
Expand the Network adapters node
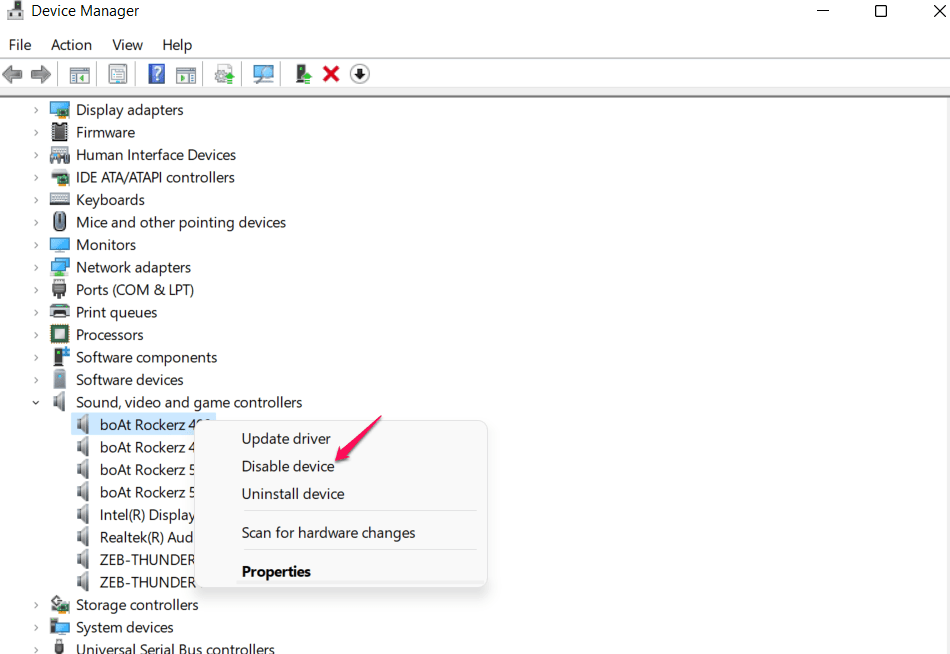[36, 267]
